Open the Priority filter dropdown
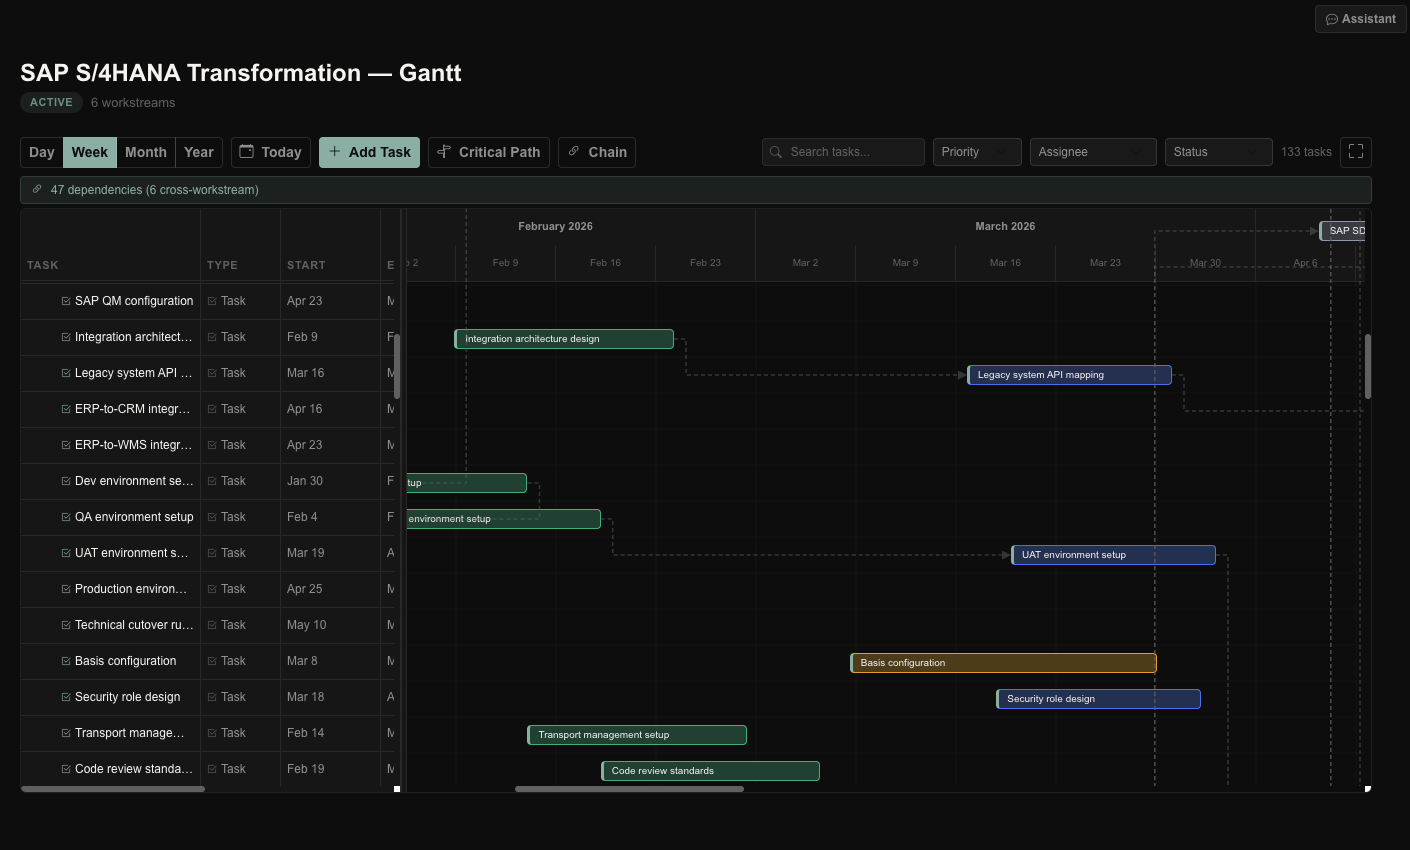Screen dimensions: 1410x850 977,152
